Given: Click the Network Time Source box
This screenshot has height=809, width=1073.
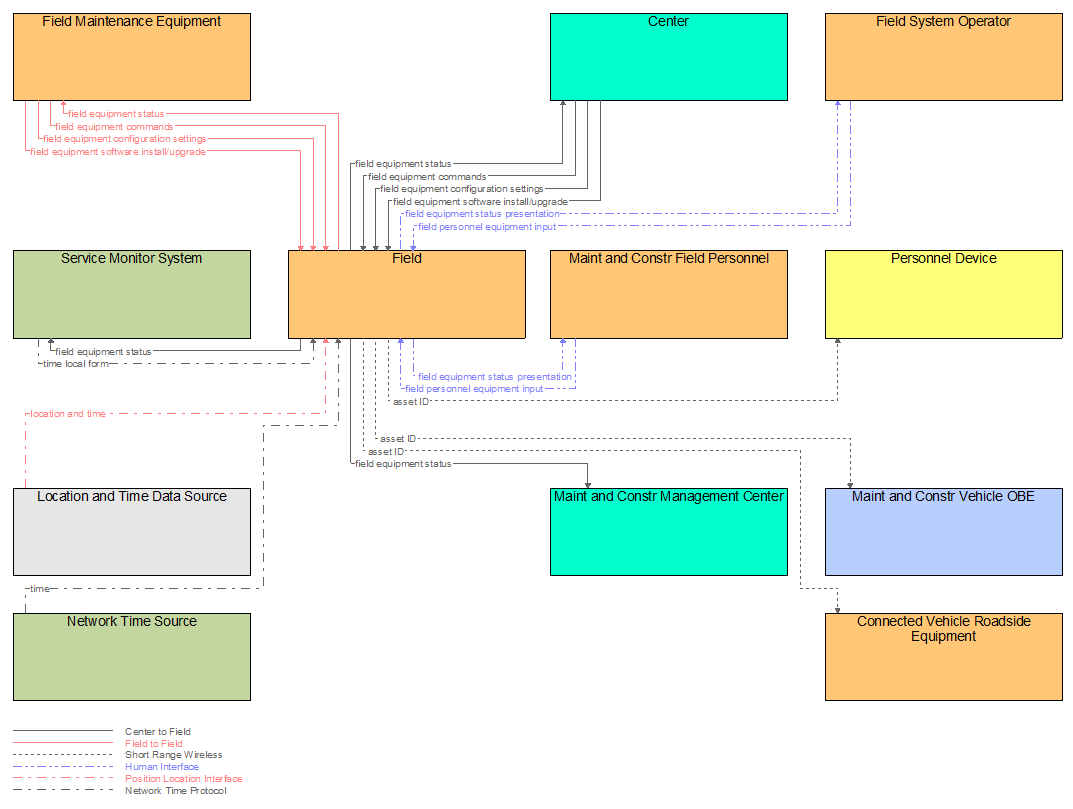Looking at the screenshot, I should tap(132, 656).
